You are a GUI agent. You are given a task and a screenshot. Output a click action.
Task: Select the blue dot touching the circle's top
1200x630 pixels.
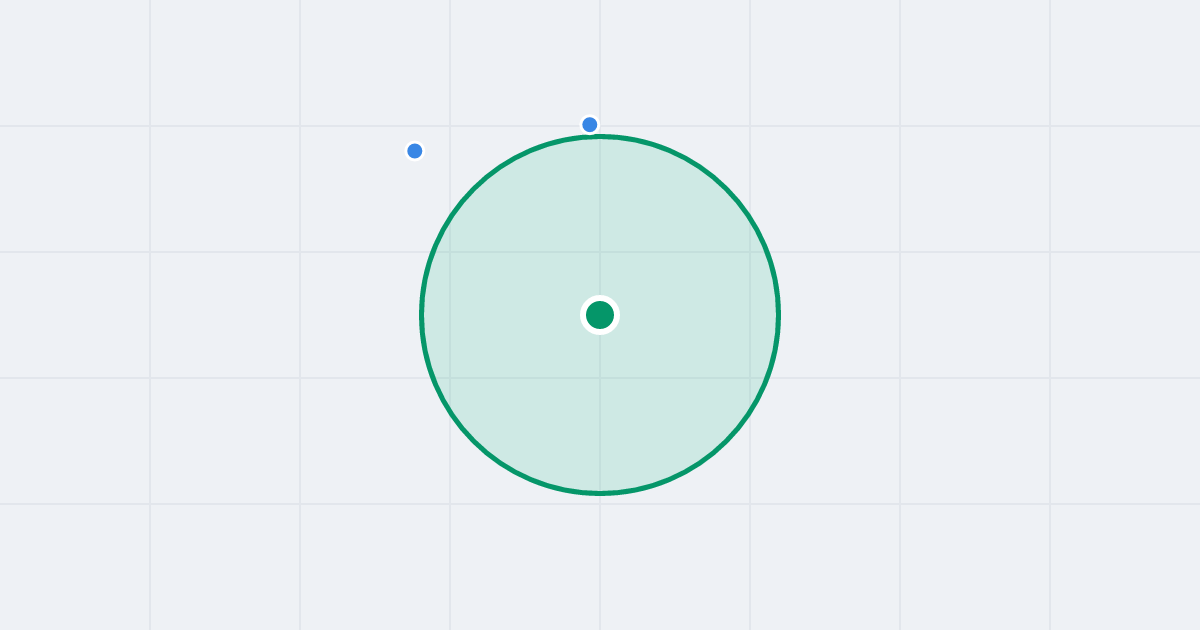coord(590,125)
